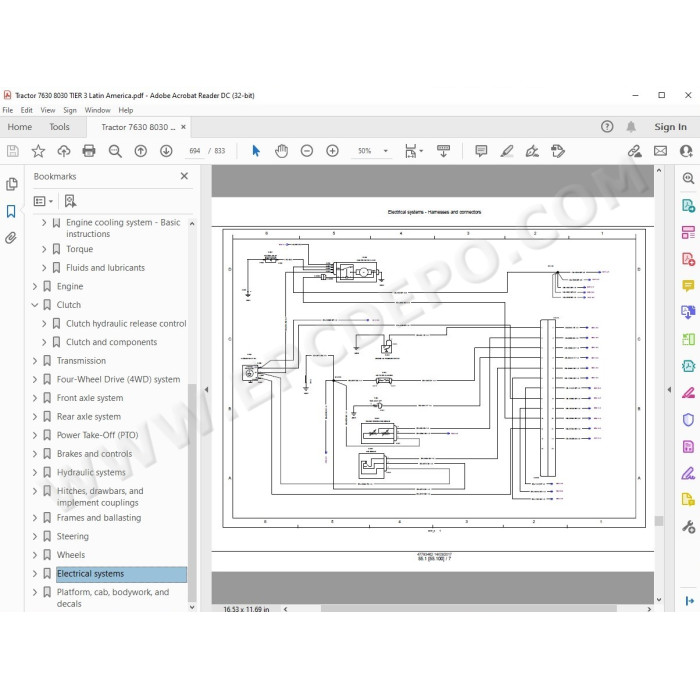Switch to the Tools tab

coord(59,127)
